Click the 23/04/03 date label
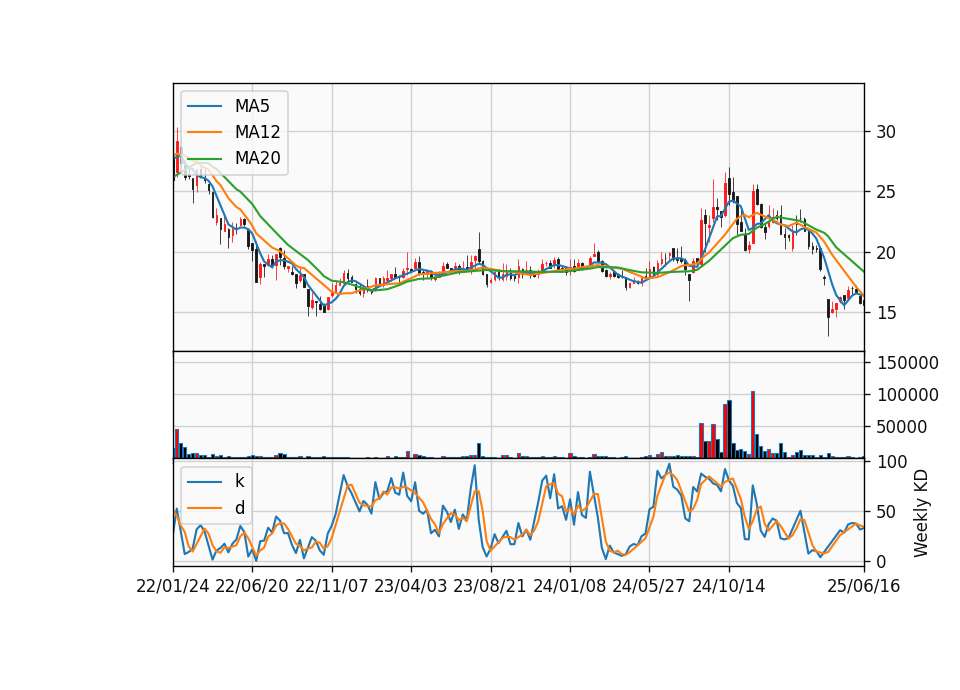 coord(411,586)
